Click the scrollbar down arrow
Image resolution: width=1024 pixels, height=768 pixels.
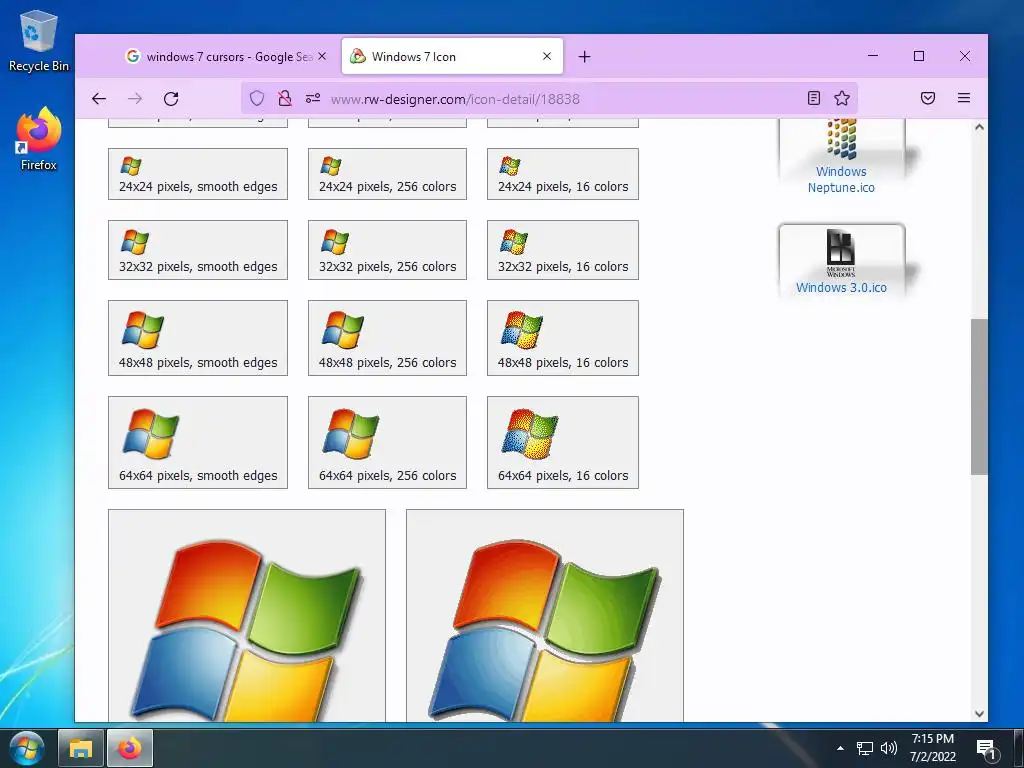pos(979,714)
